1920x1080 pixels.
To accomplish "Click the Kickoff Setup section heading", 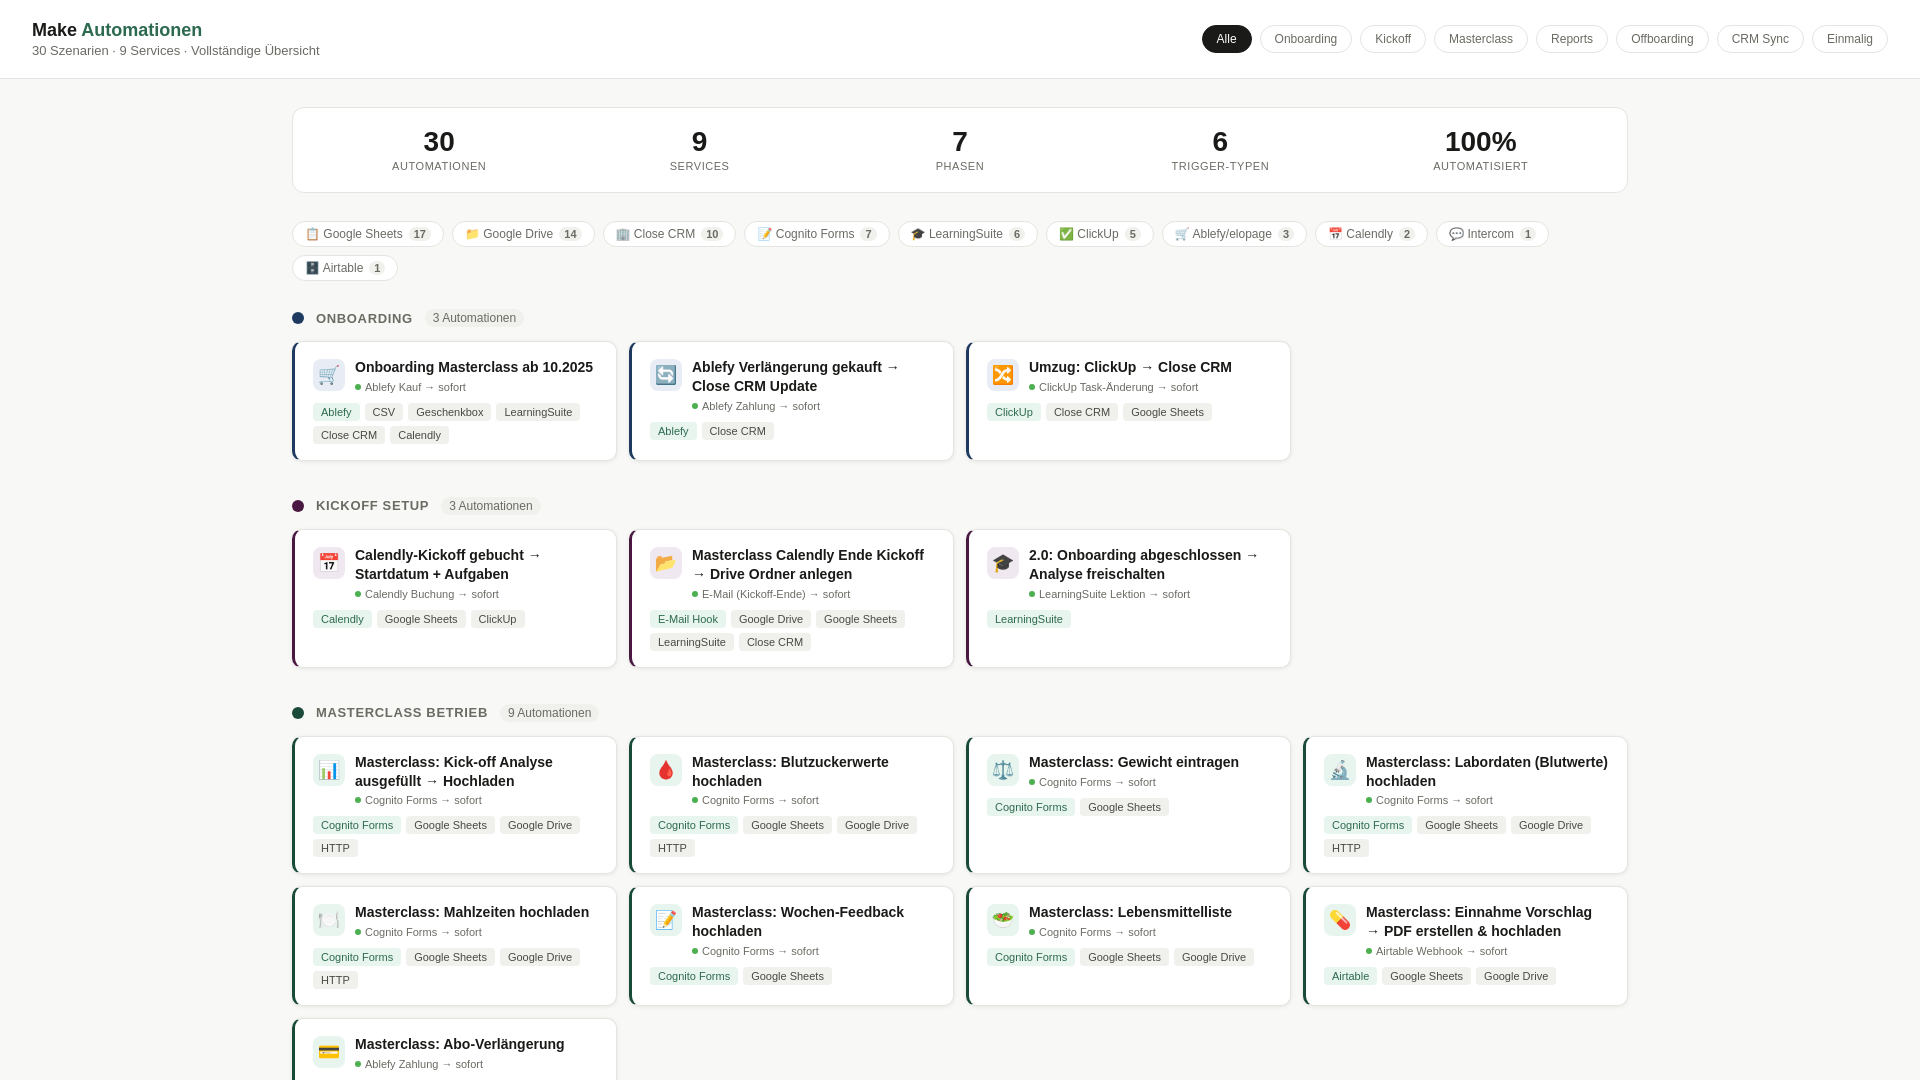I will click(372, 506).
